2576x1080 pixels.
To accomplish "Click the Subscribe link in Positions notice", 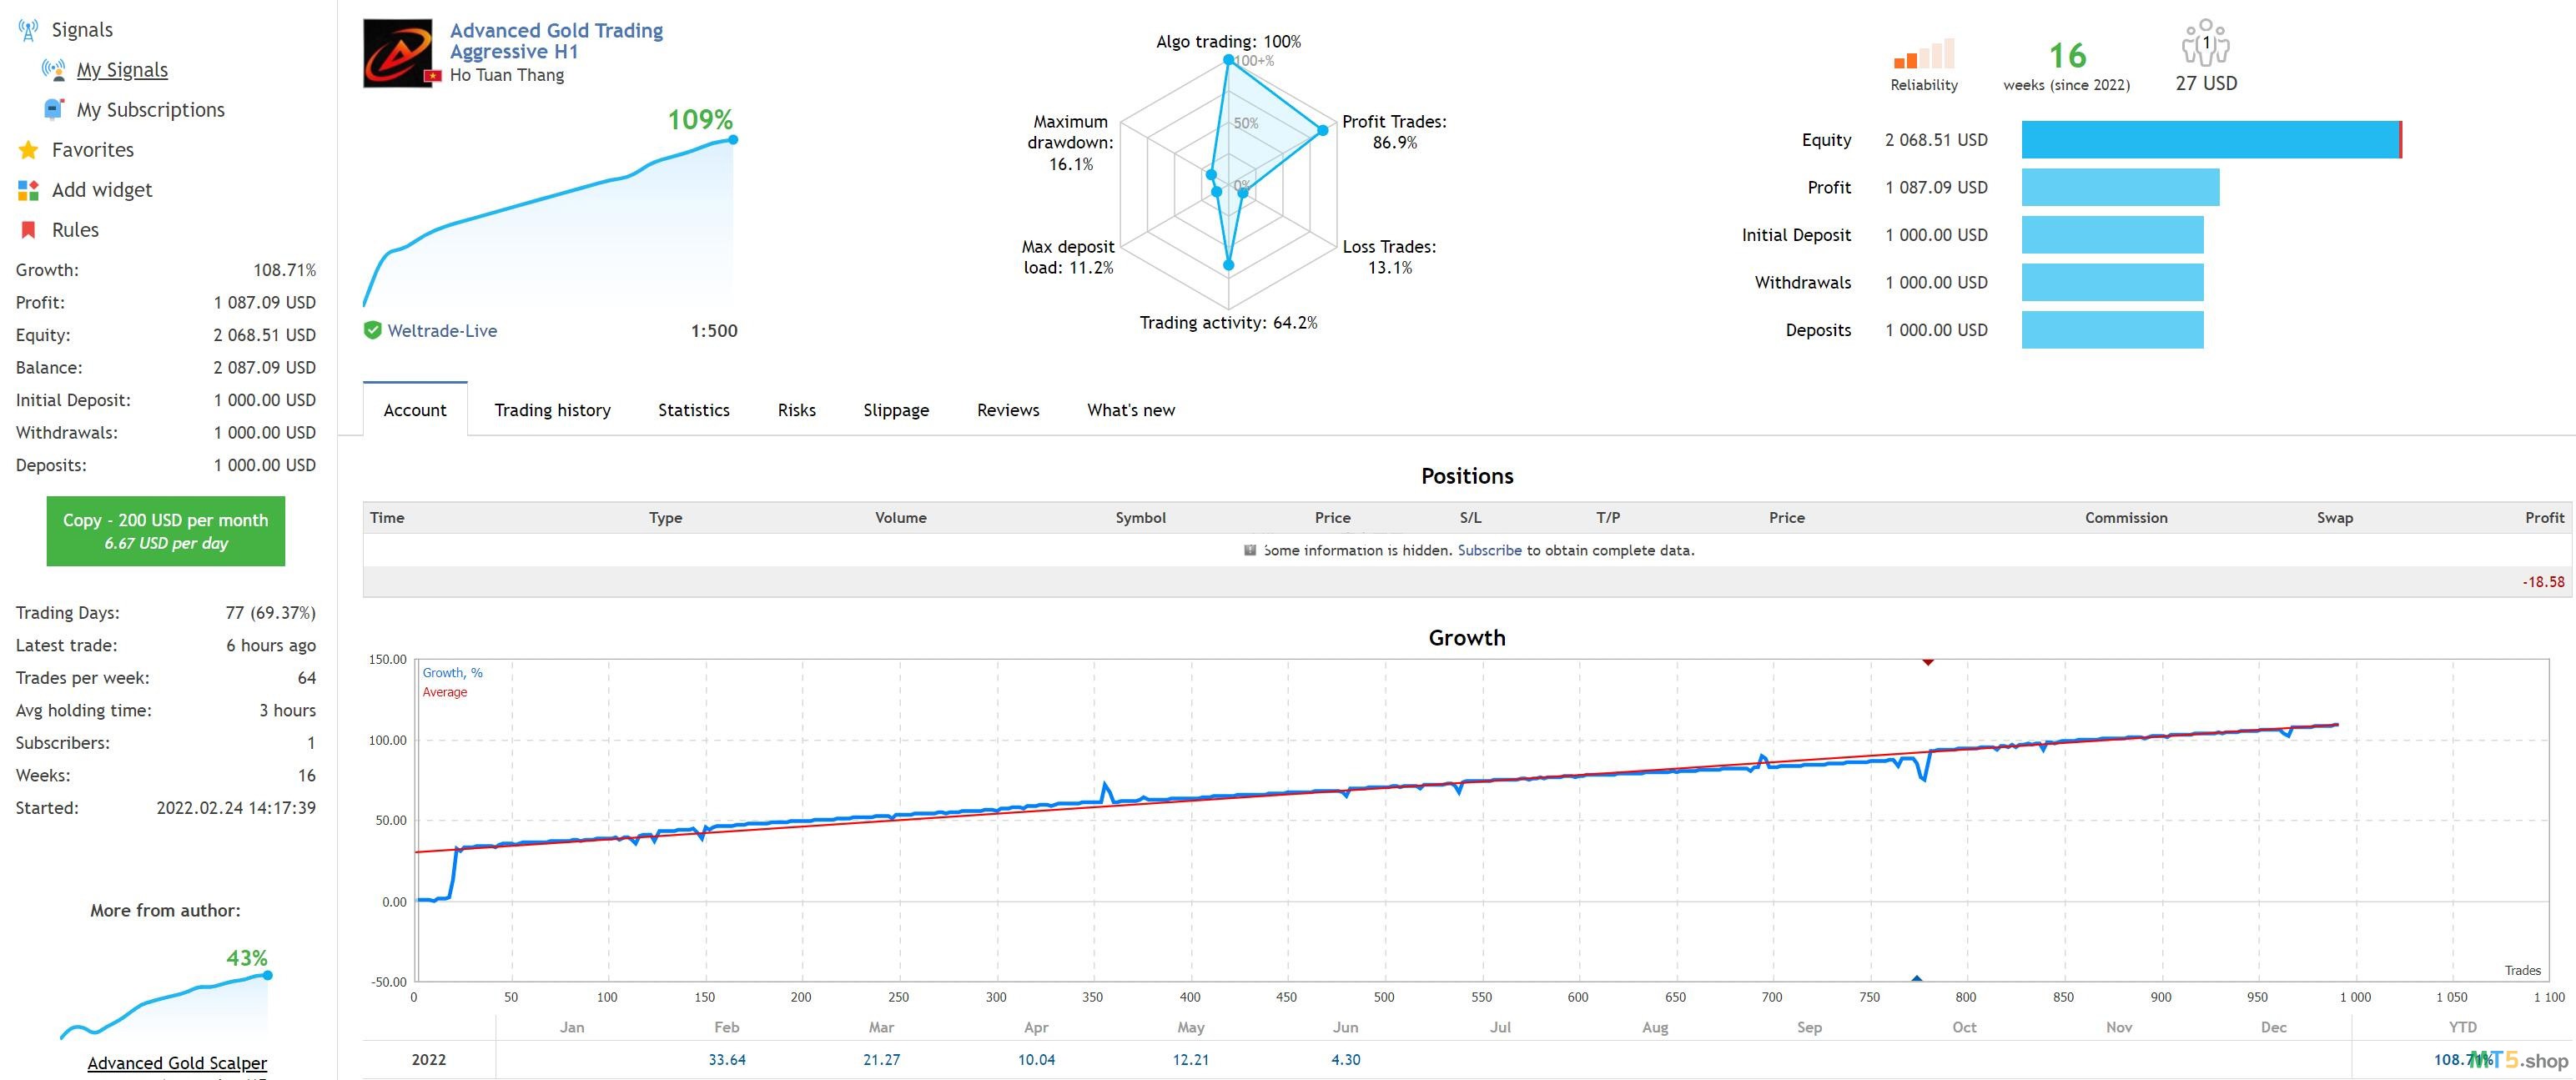I will (x=1489, y=550).
